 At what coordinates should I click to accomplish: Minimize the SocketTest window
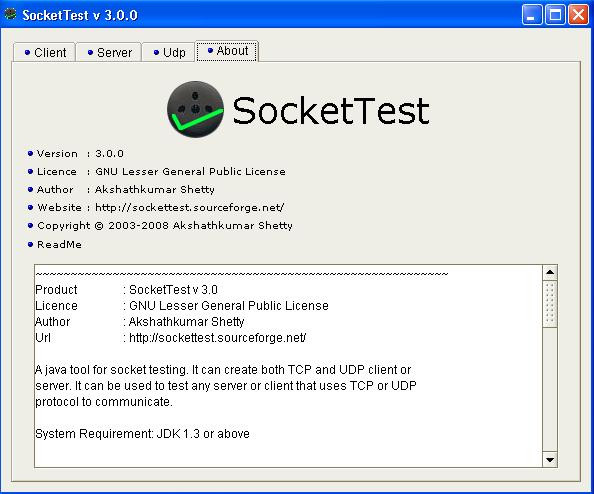point(531,15)
